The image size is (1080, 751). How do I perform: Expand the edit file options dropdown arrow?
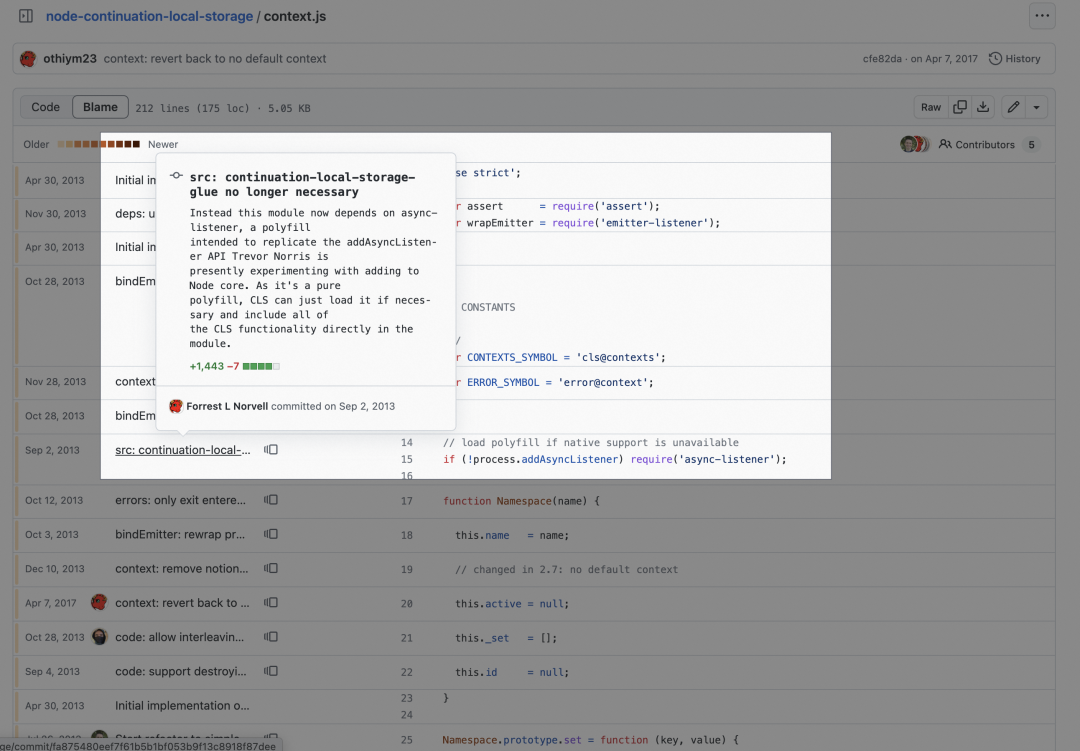1036,107
